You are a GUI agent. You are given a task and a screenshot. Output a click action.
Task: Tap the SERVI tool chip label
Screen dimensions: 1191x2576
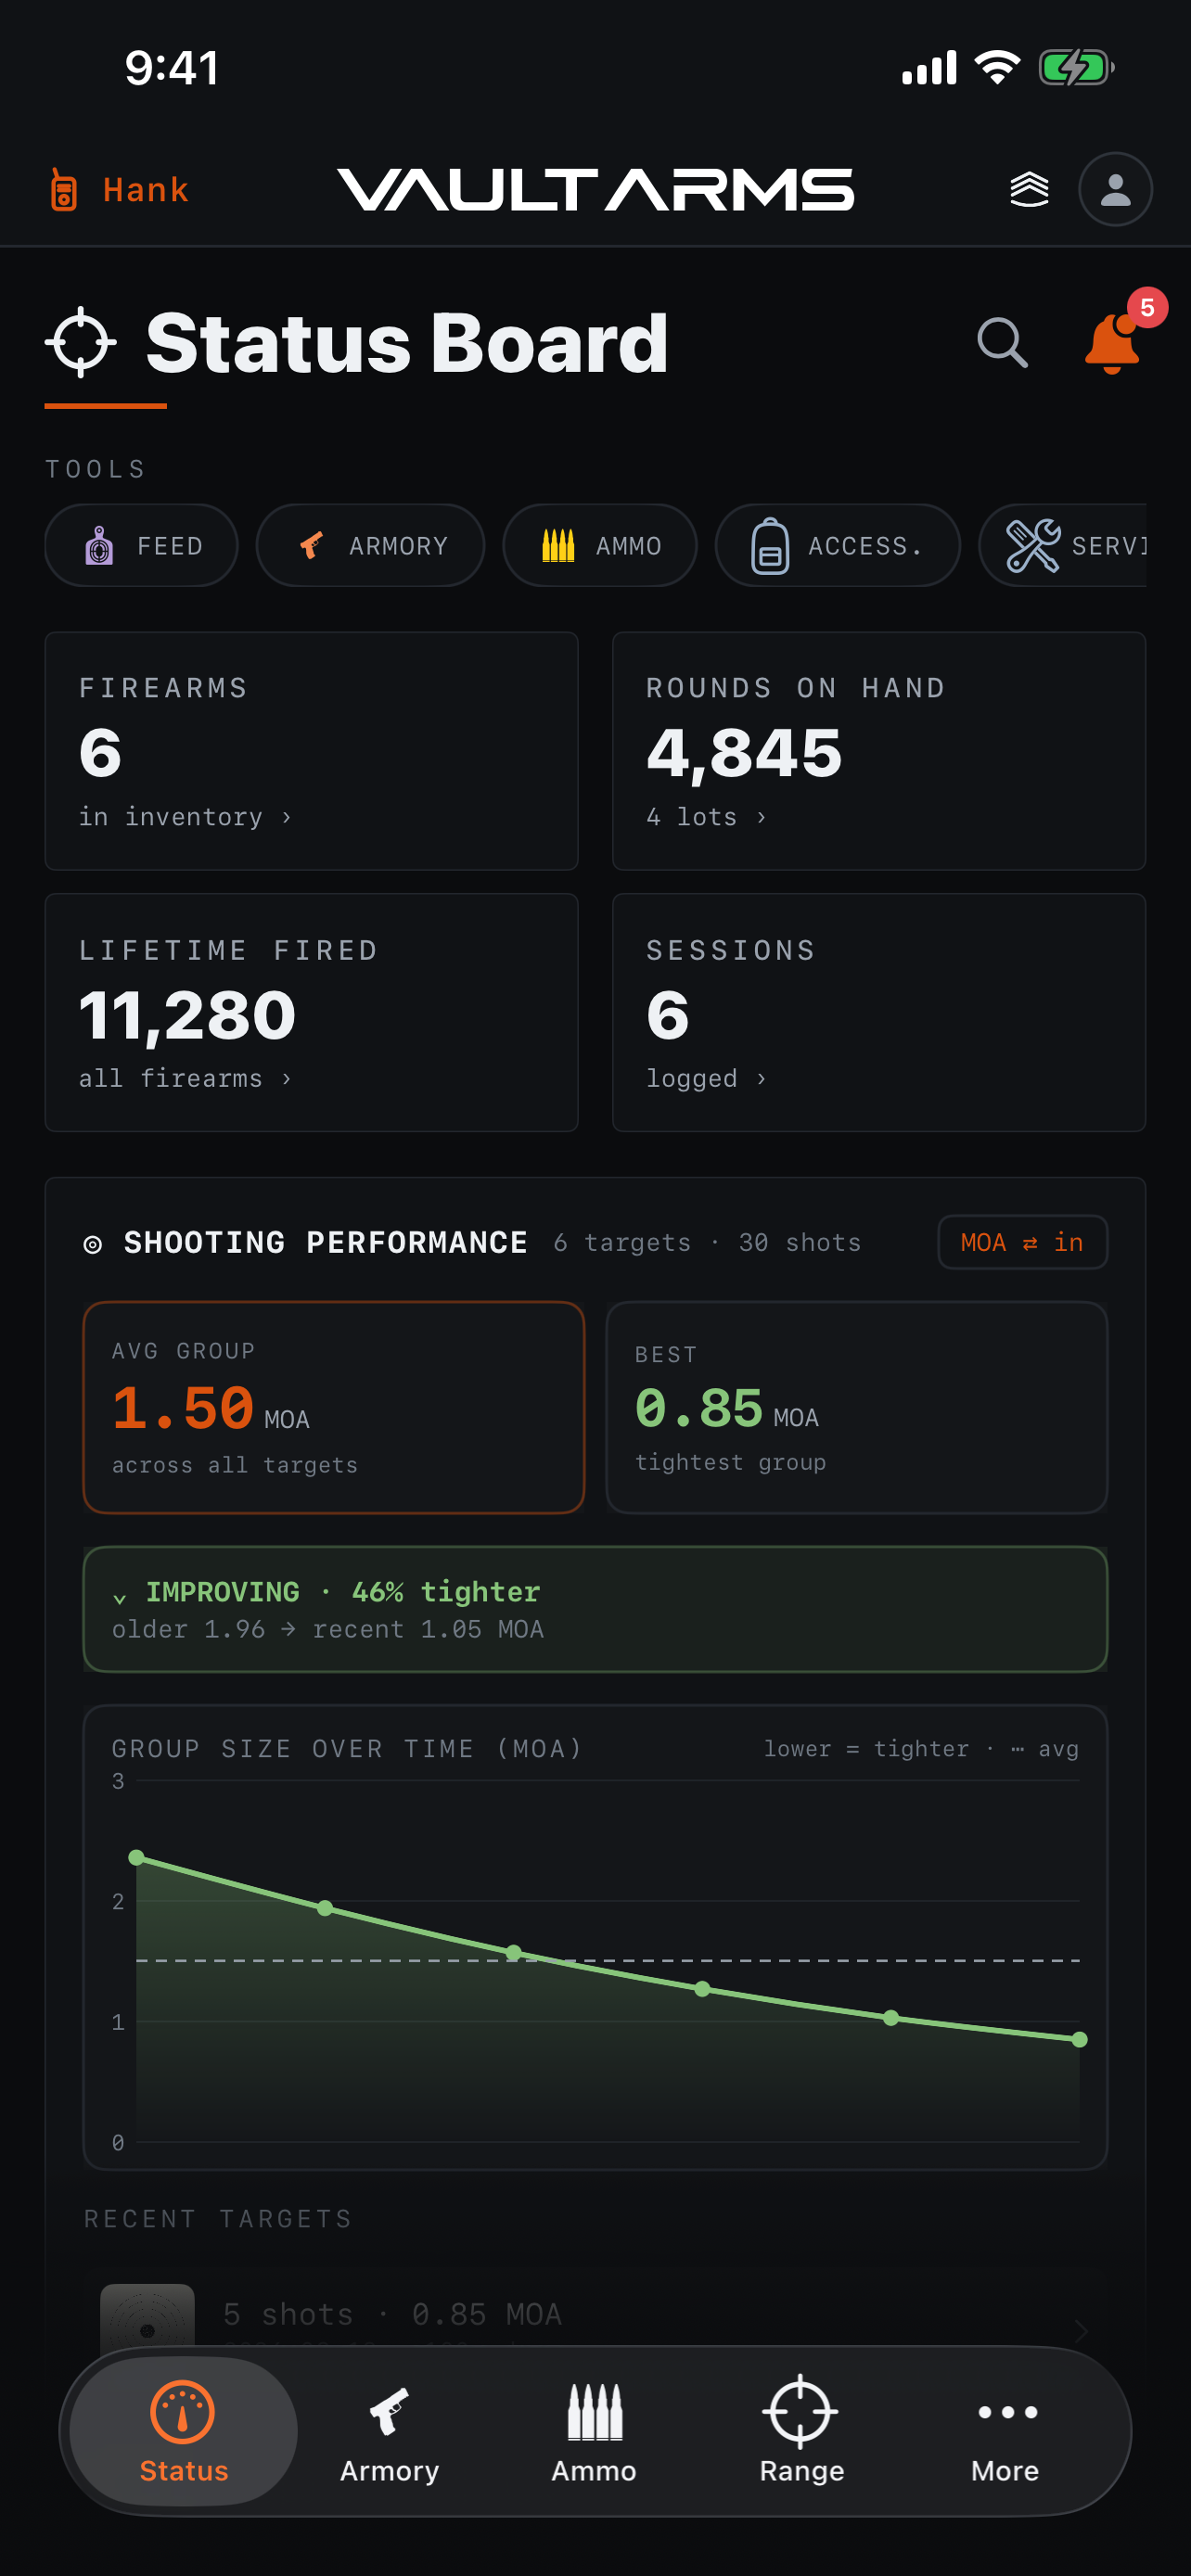tap(1109, 546)
